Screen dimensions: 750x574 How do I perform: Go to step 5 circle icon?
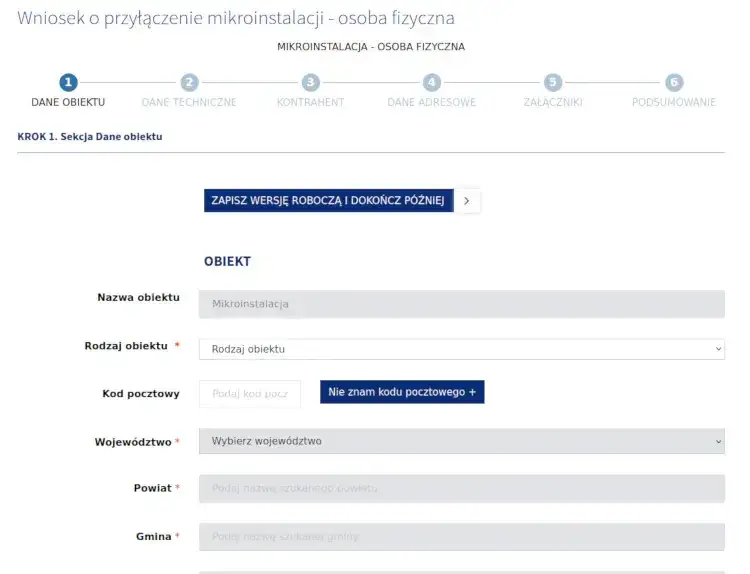[x=553, y=82]
